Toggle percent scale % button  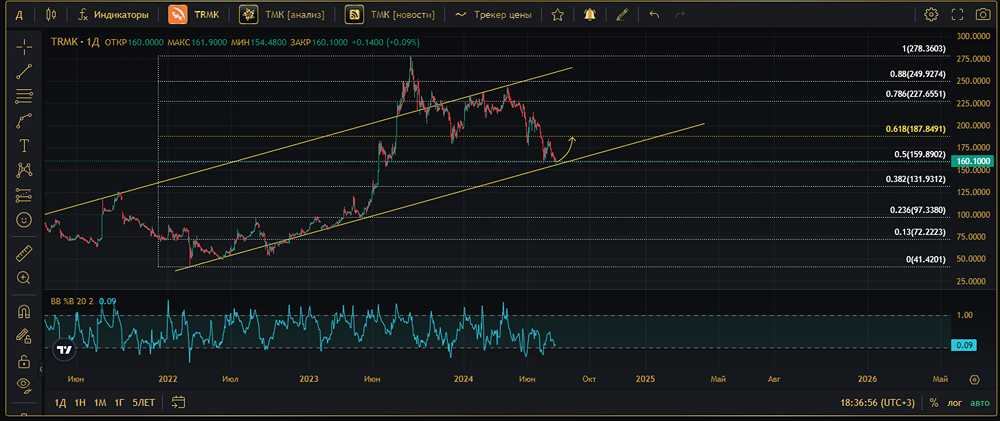[934, 403]
